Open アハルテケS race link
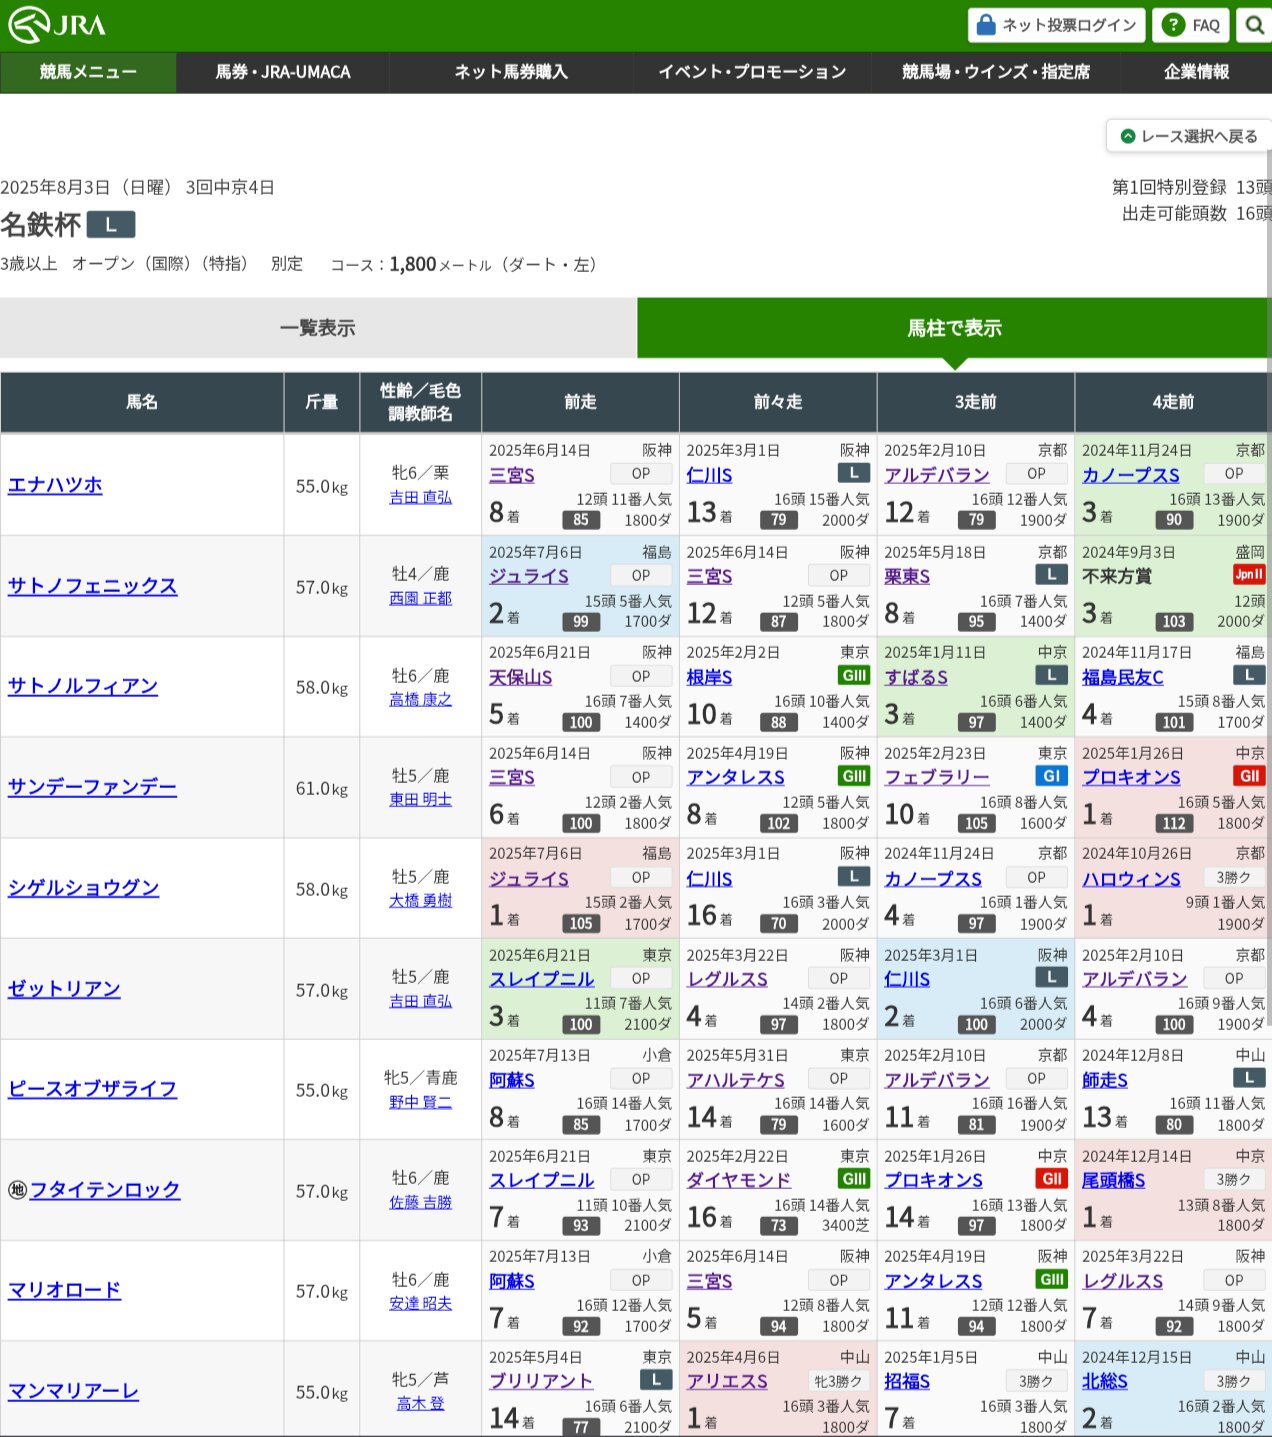 coord(735,1080)
